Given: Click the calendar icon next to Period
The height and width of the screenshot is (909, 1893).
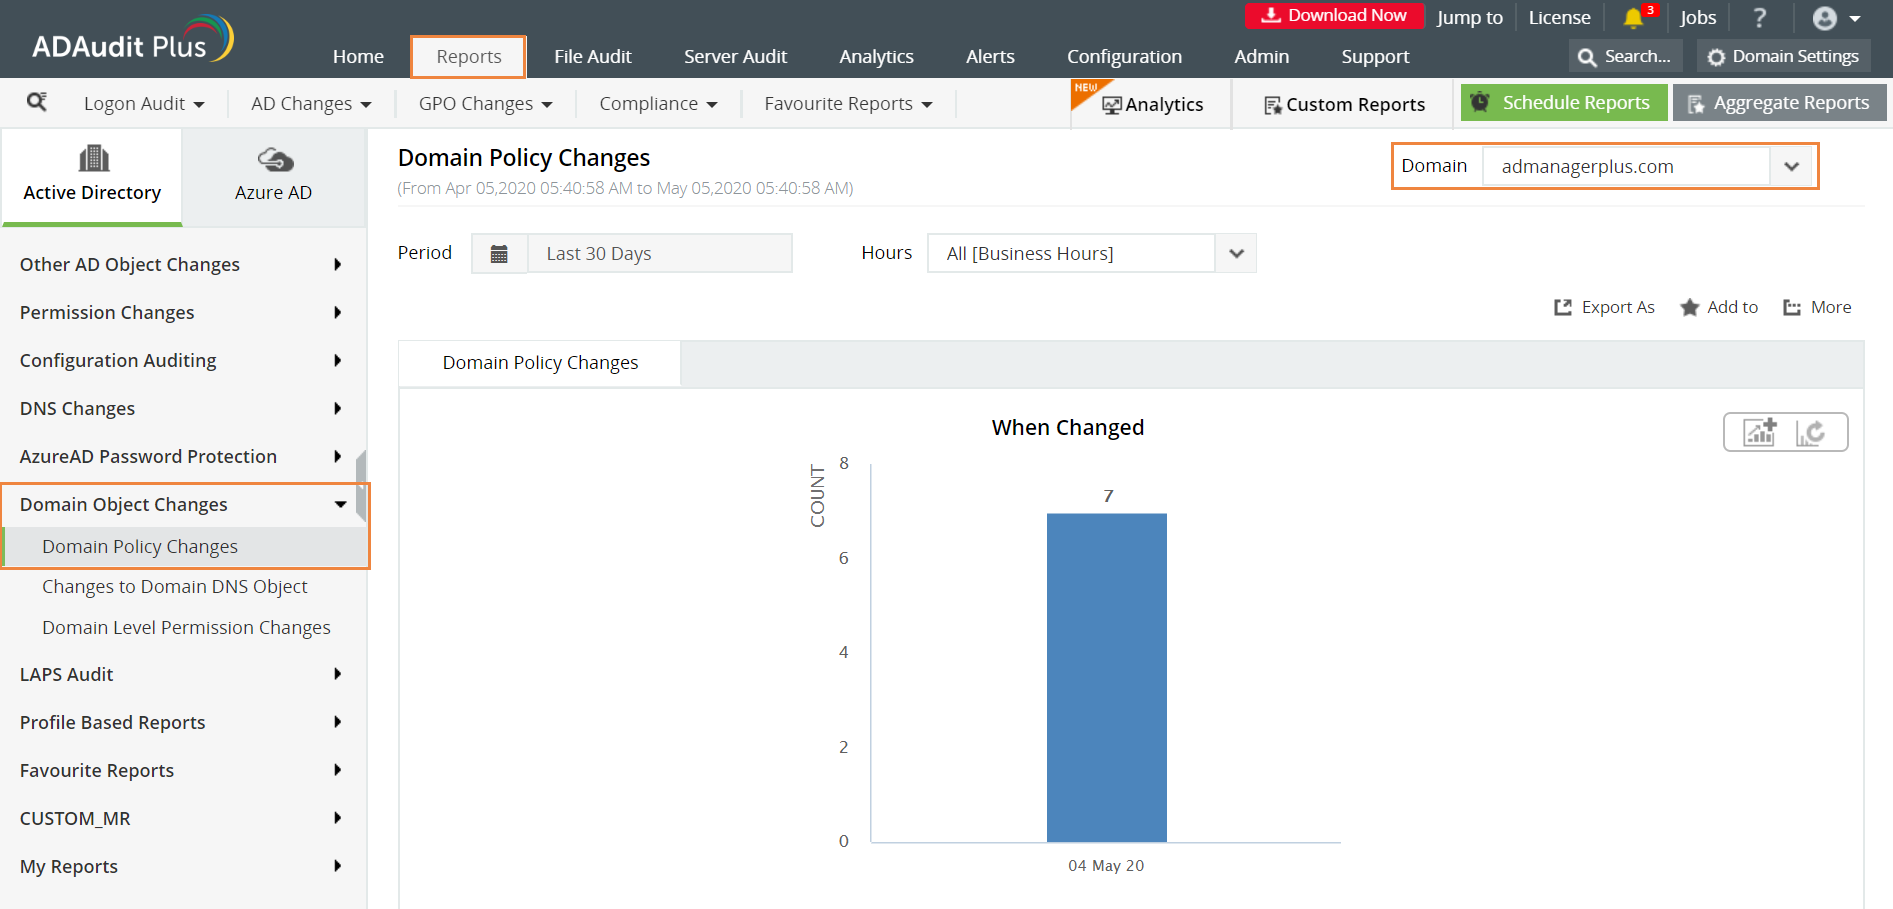Looking at the screenshot, I should 499,254.
